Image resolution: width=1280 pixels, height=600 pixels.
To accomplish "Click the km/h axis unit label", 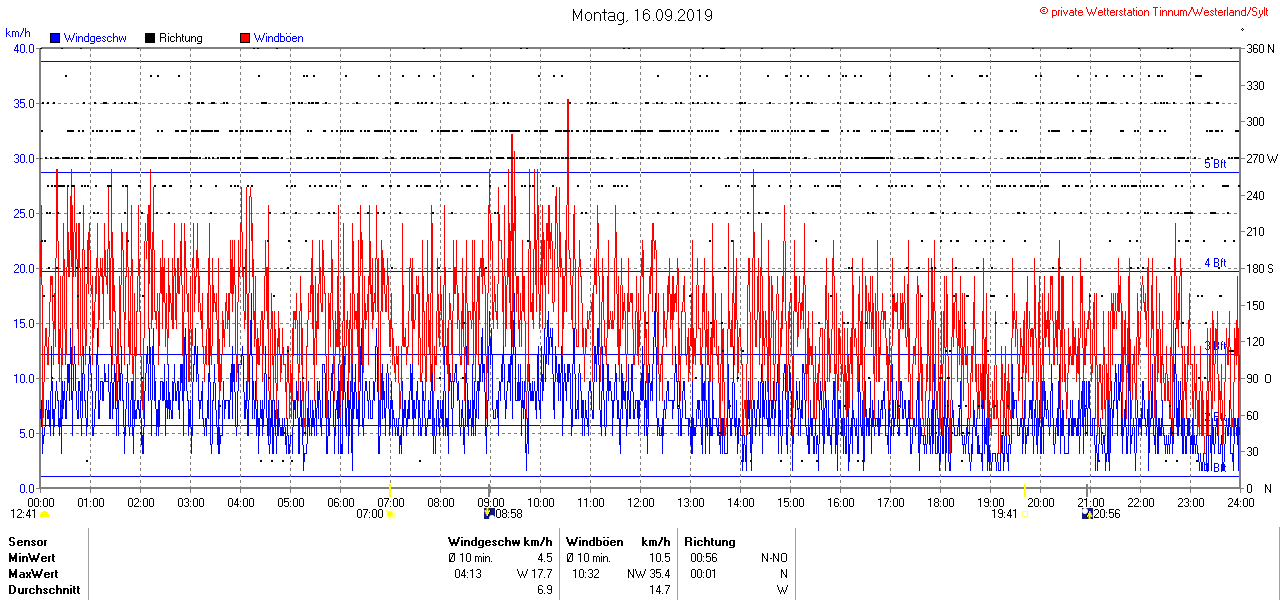I will coord(18,33).
